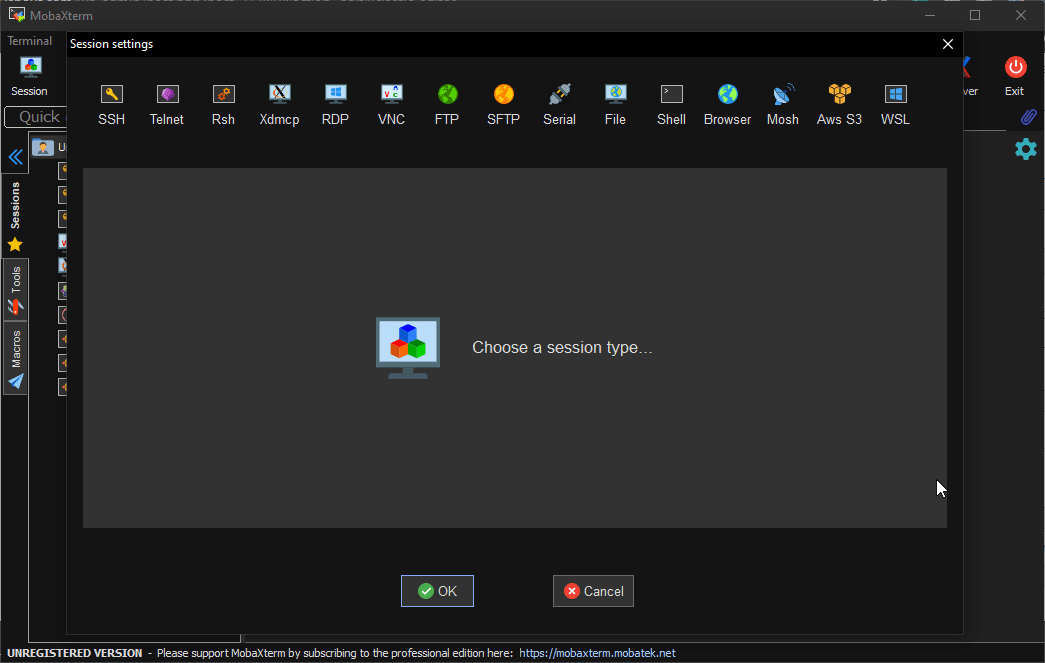Image resolution: width=1045 pixels, height=663 pixels.
Task: Select the SSH session type
Action: pyautogui.click(x=111, y=105)
